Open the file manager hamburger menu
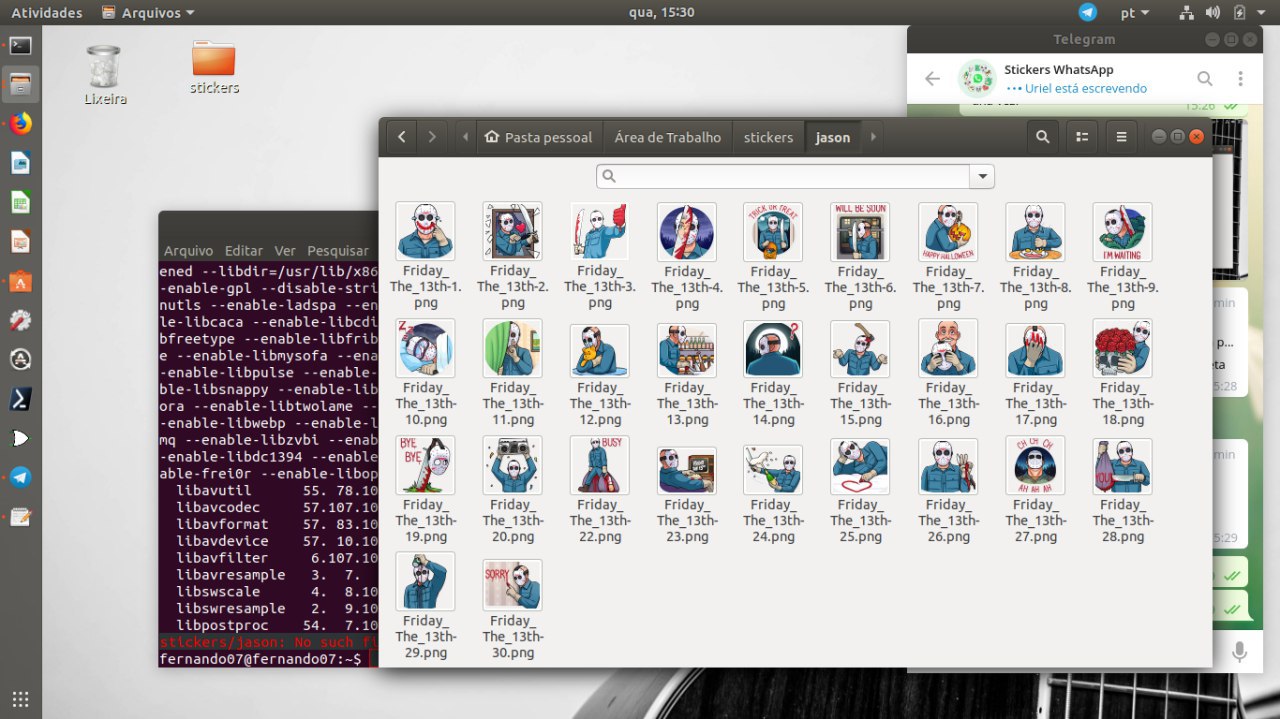Image resolution: width=1280 pixels, height=719 pixels. point(1121,137)
